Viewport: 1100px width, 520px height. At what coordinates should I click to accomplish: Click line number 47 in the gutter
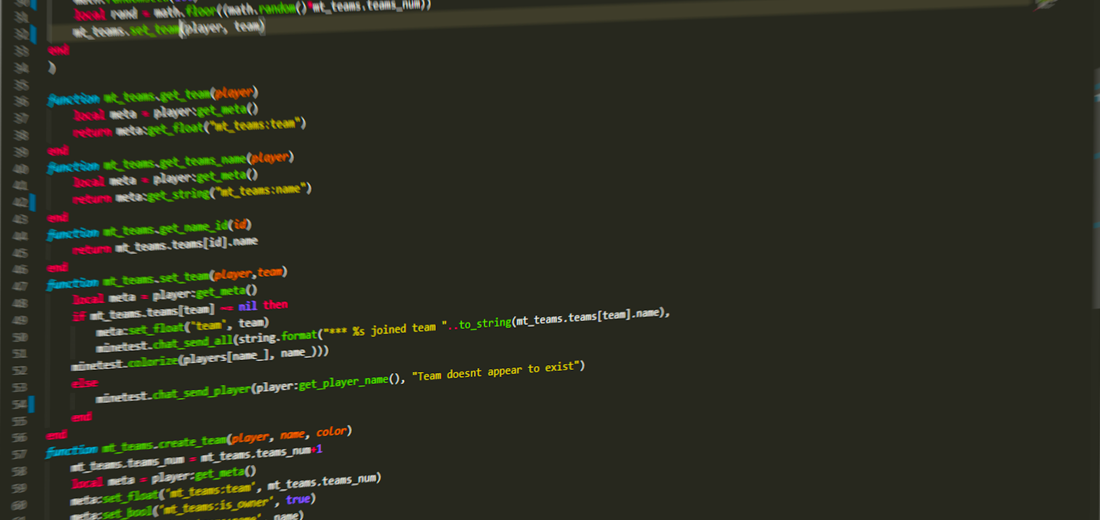[x=18, y=286]
